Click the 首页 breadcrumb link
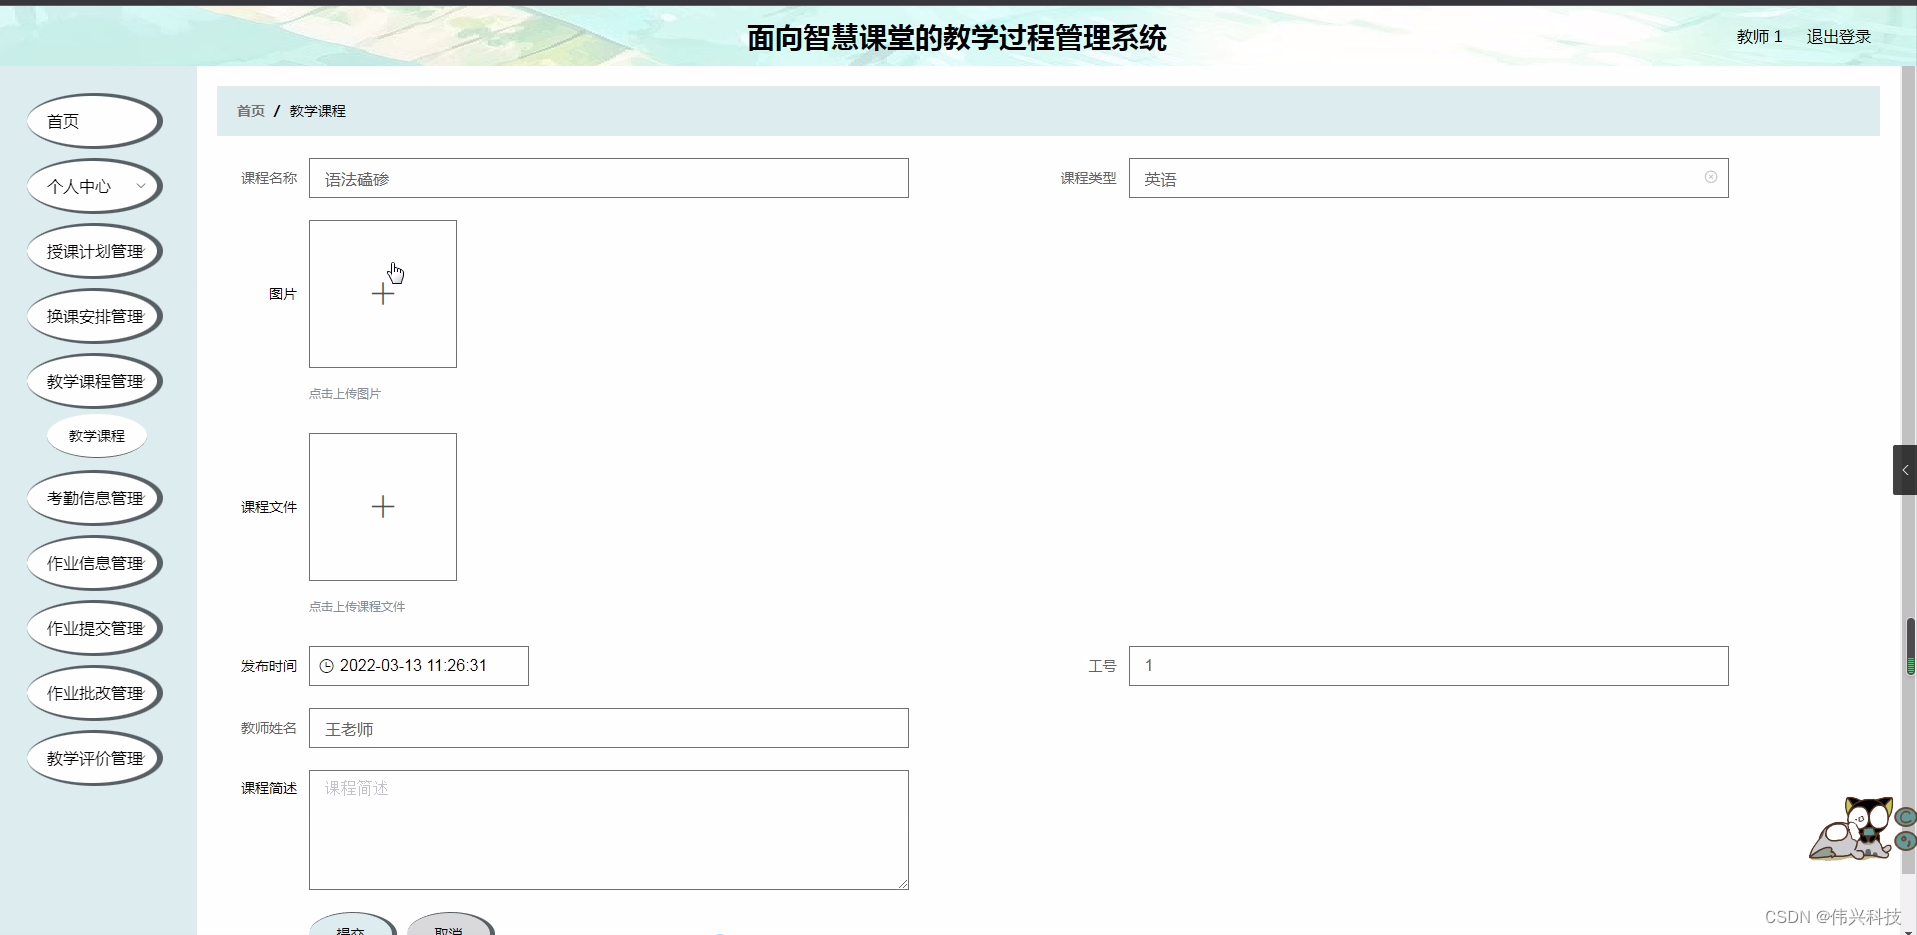Screen dimensions: 1917x935 [x=250, y=110]
